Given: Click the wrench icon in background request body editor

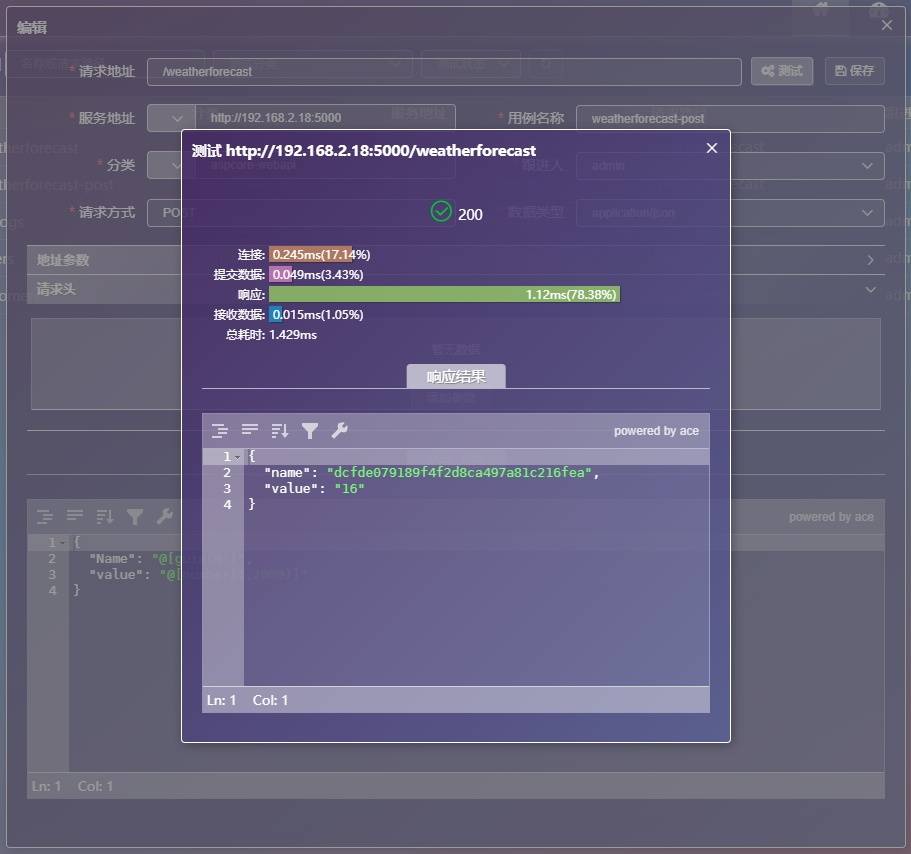Looking at the screenshot, I should pos(164,516).
